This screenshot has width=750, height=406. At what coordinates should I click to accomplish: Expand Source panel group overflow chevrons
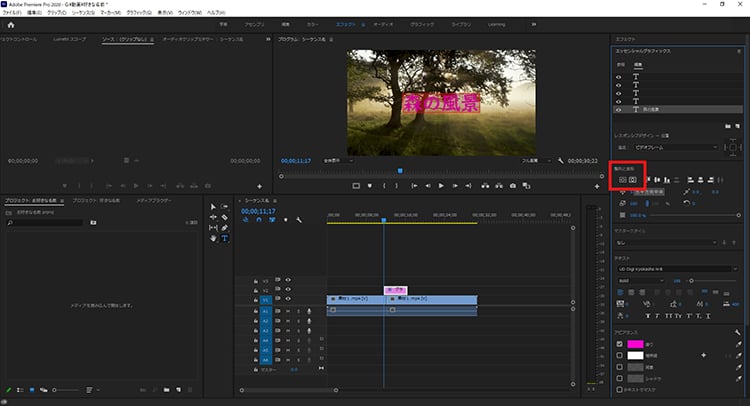point(268,39)
